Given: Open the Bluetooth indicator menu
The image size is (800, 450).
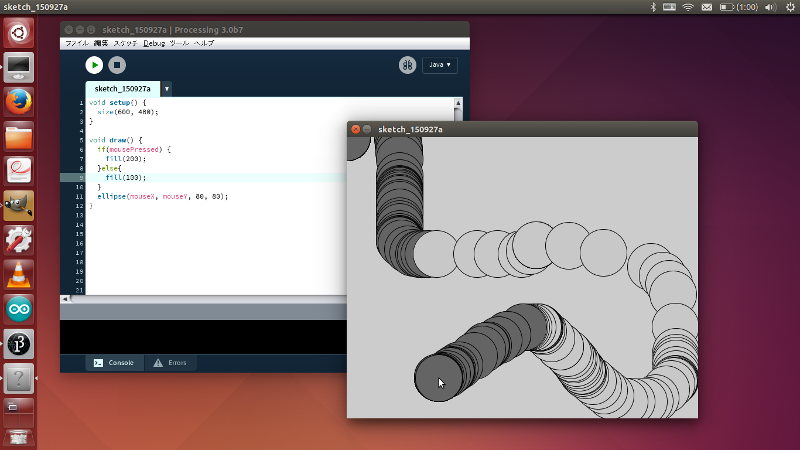Looking at the screenshot, I should 653,7.
